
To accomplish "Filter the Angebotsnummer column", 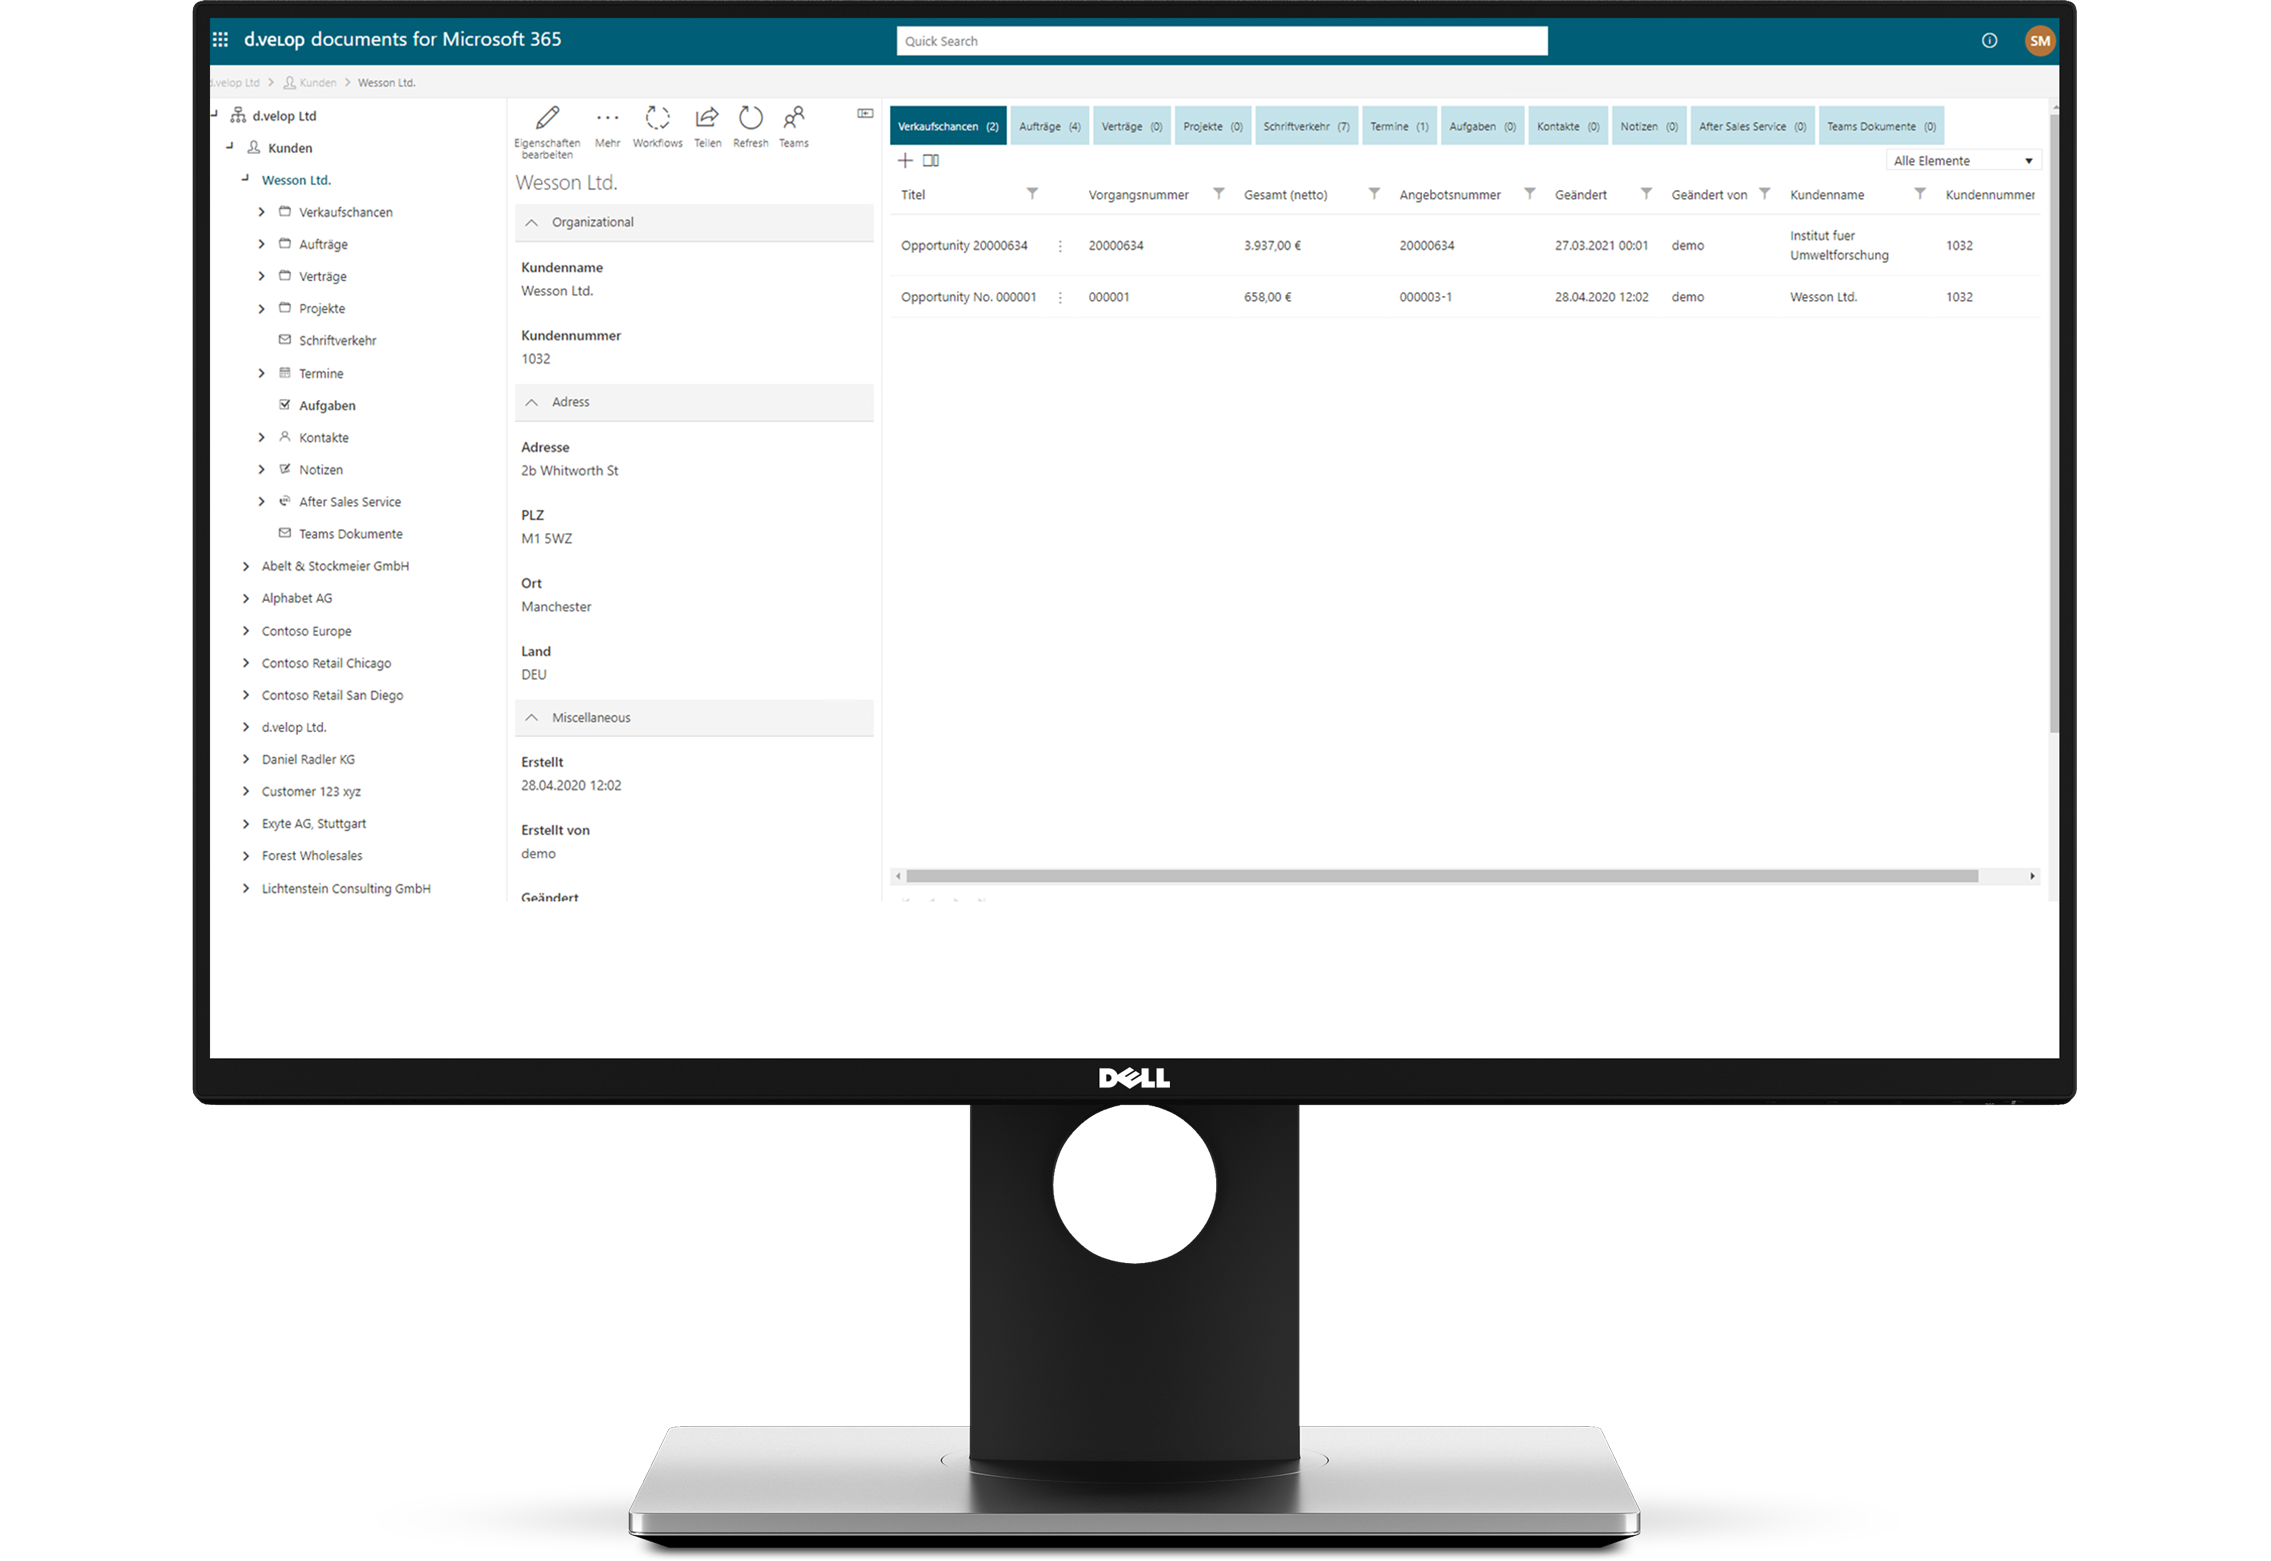I will coord(1529,194).
